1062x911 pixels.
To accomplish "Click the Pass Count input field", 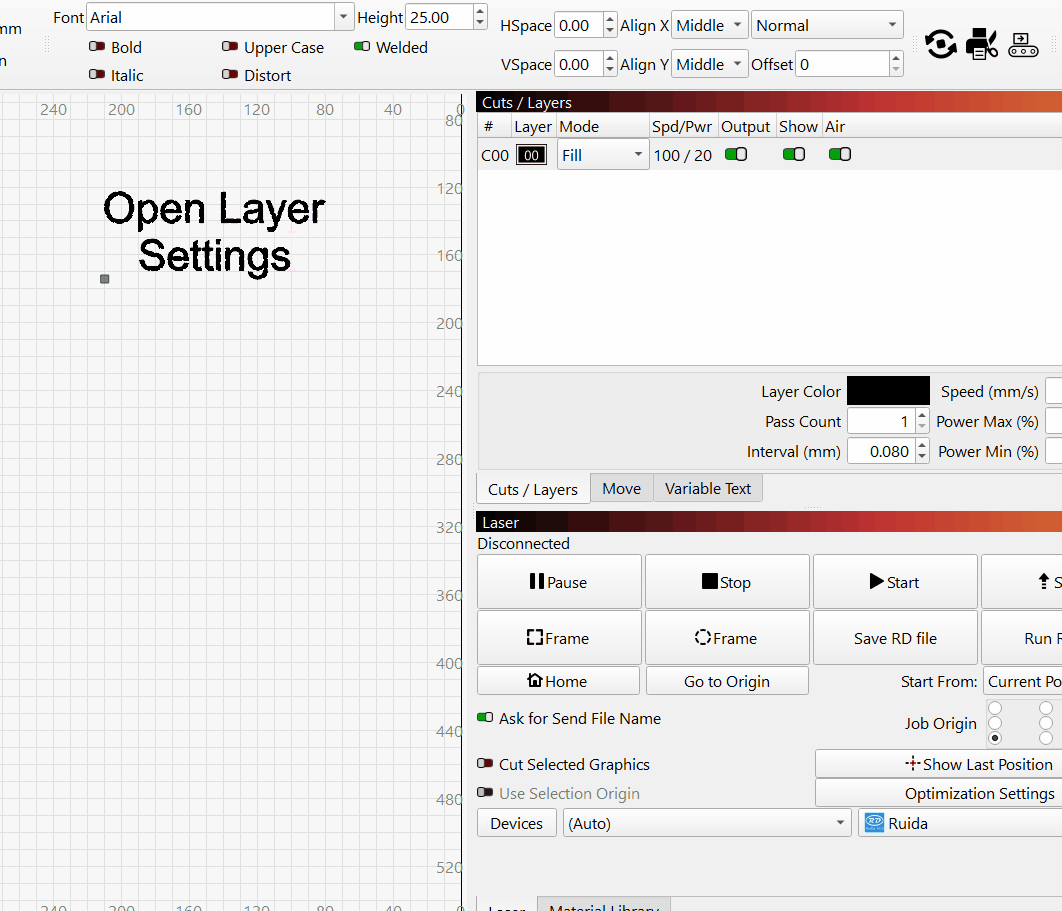I will (x=881, y=422).
